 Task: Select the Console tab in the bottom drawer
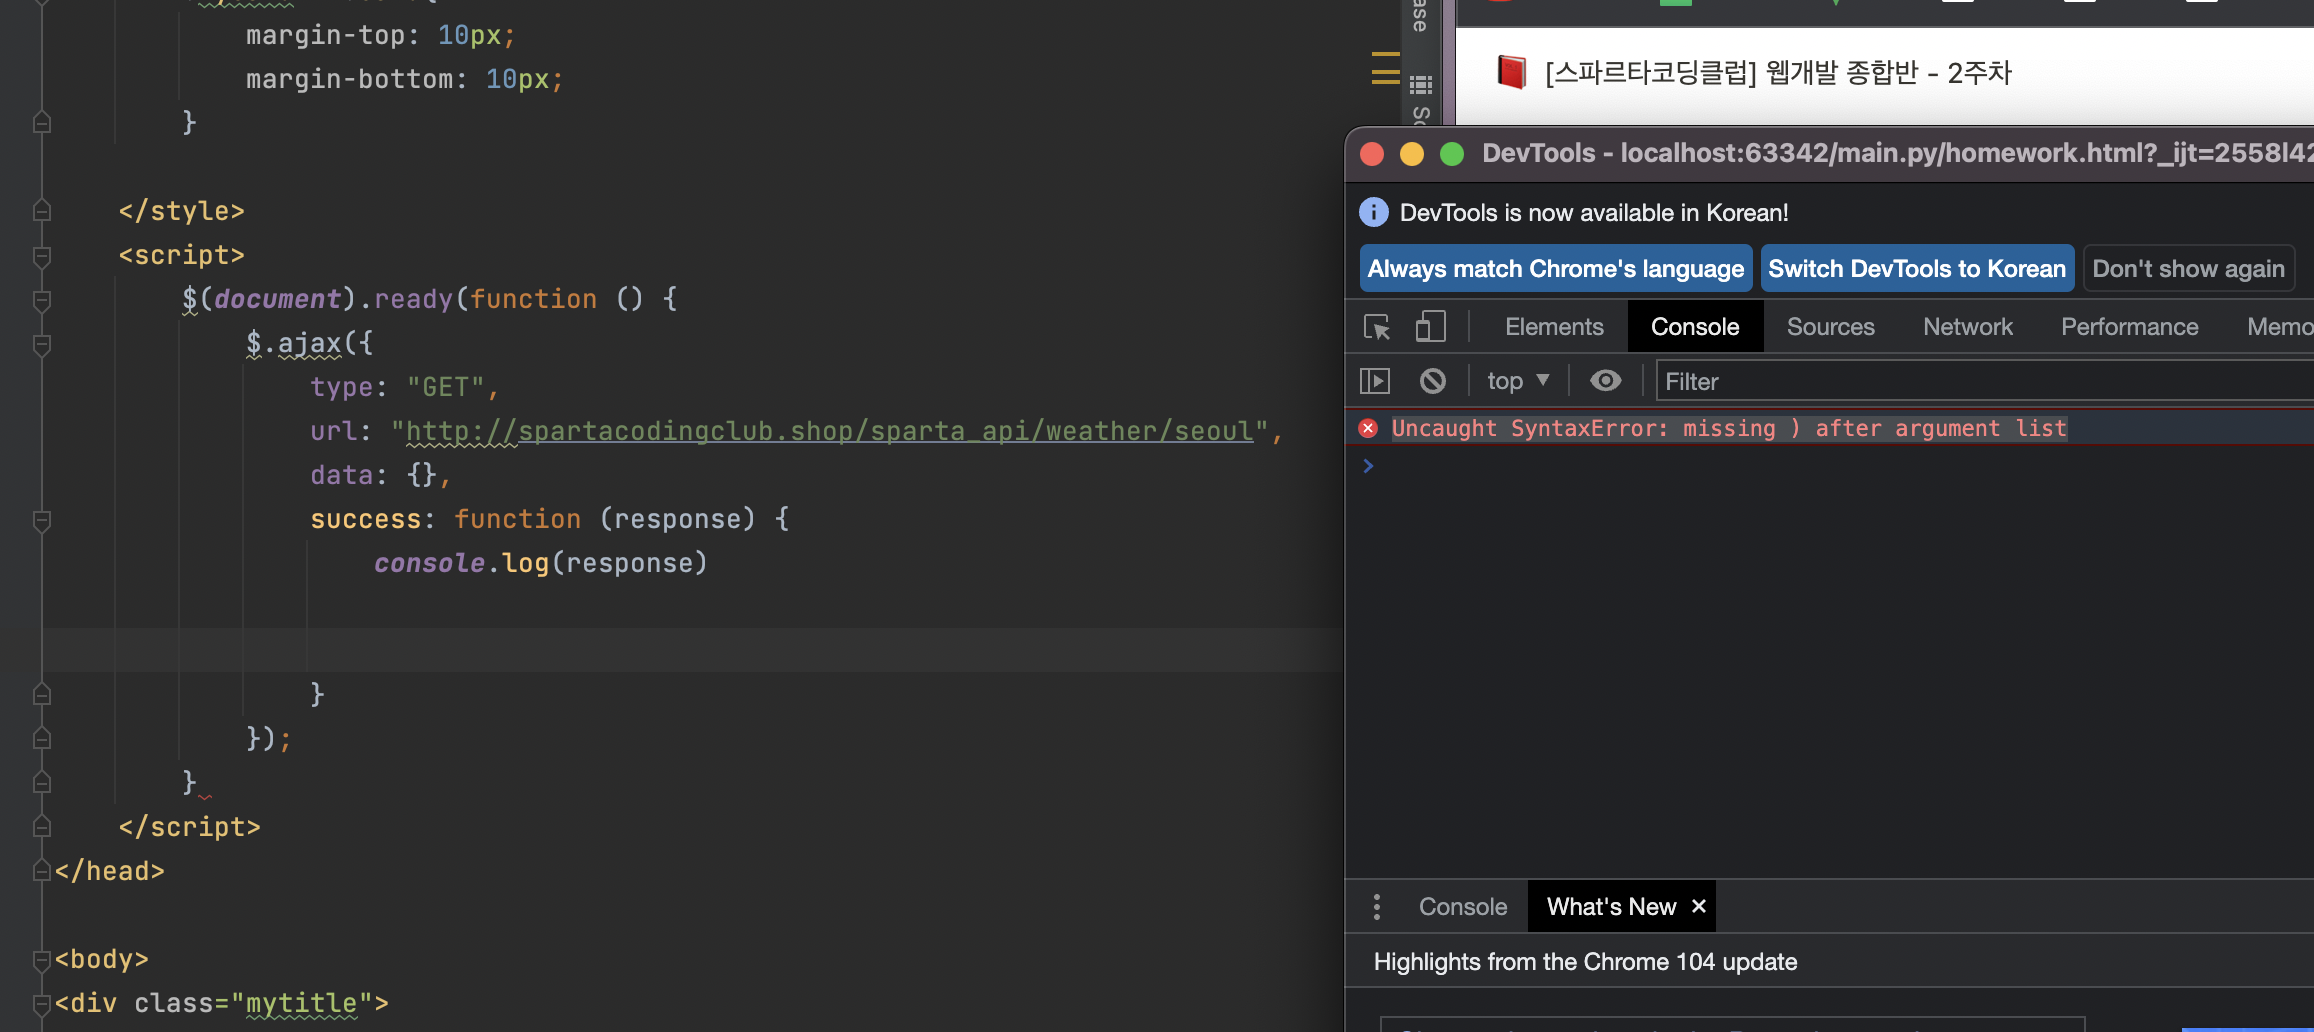click(x=1463, y=907)
